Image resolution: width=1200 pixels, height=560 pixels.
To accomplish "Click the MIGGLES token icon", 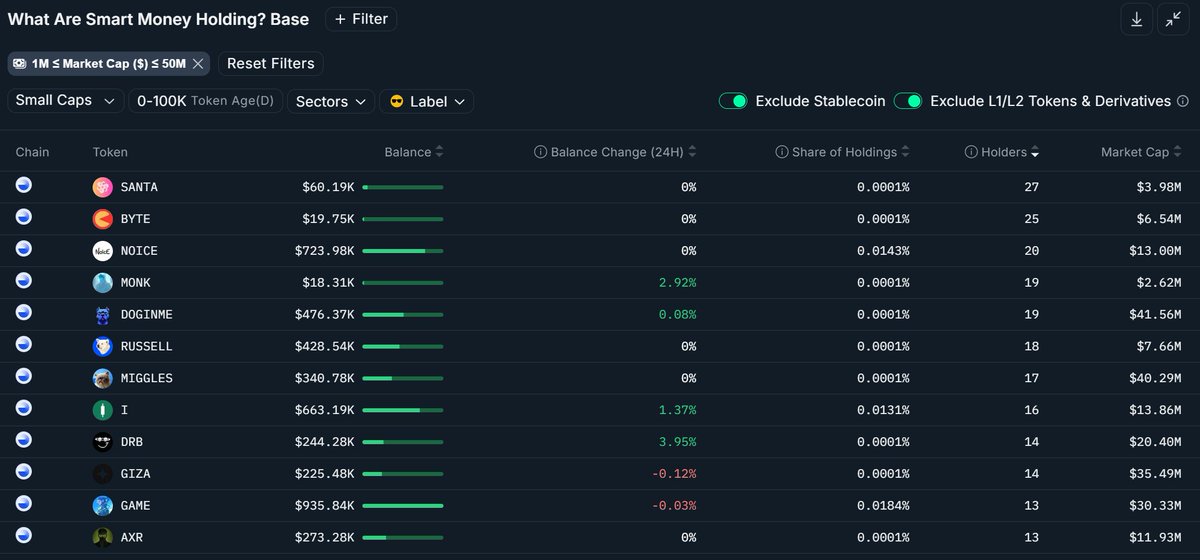I will click(x=103, y=378).
